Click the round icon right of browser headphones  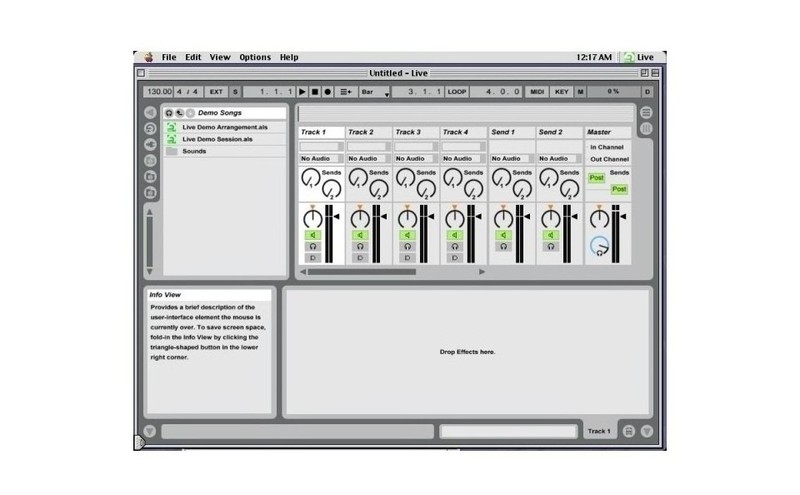180,113
